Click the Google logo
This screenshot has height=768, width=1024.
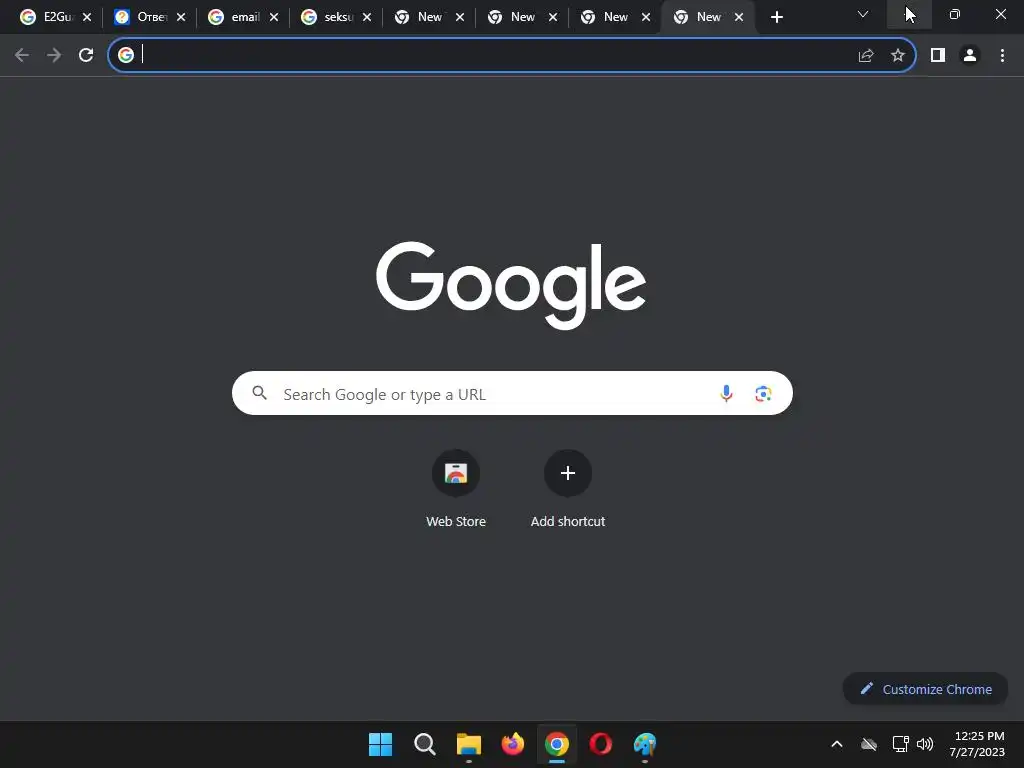511,285
